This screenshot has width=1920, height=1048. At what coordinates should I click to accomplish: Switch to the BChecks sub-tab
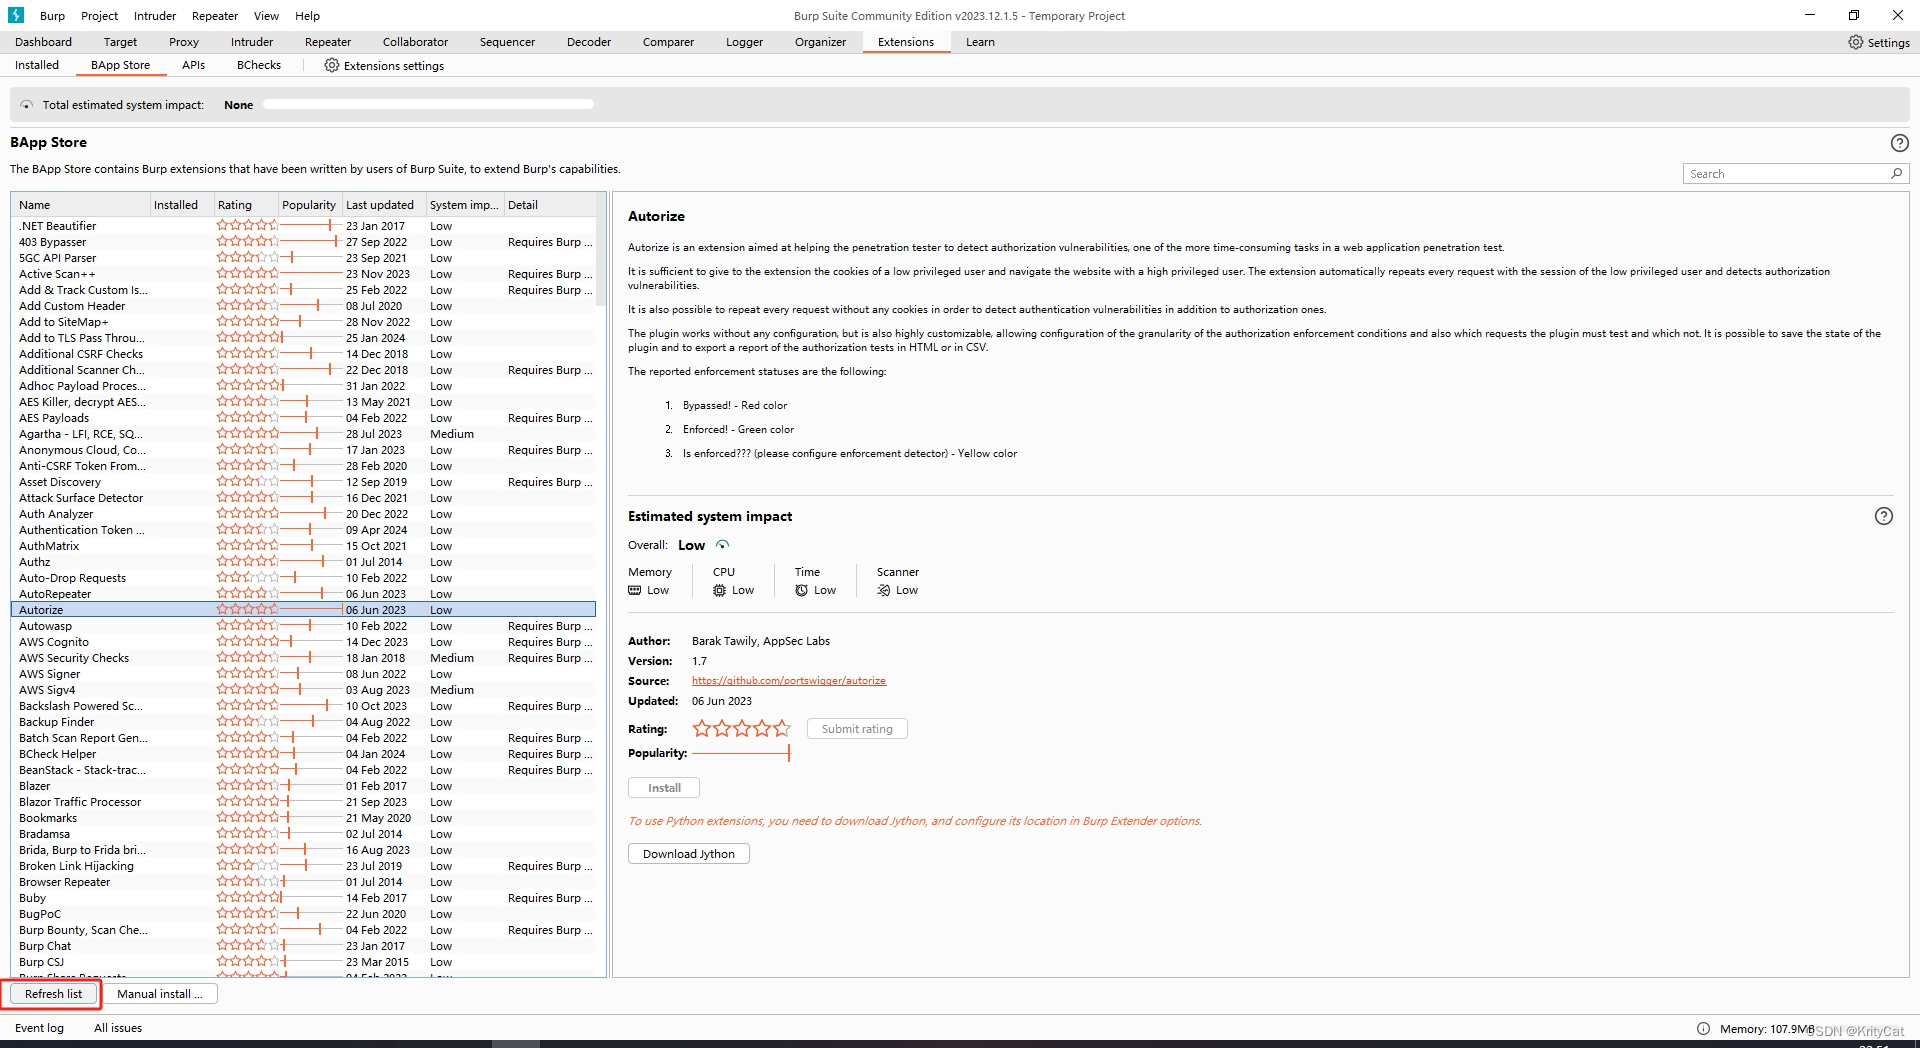pos(259,65)
